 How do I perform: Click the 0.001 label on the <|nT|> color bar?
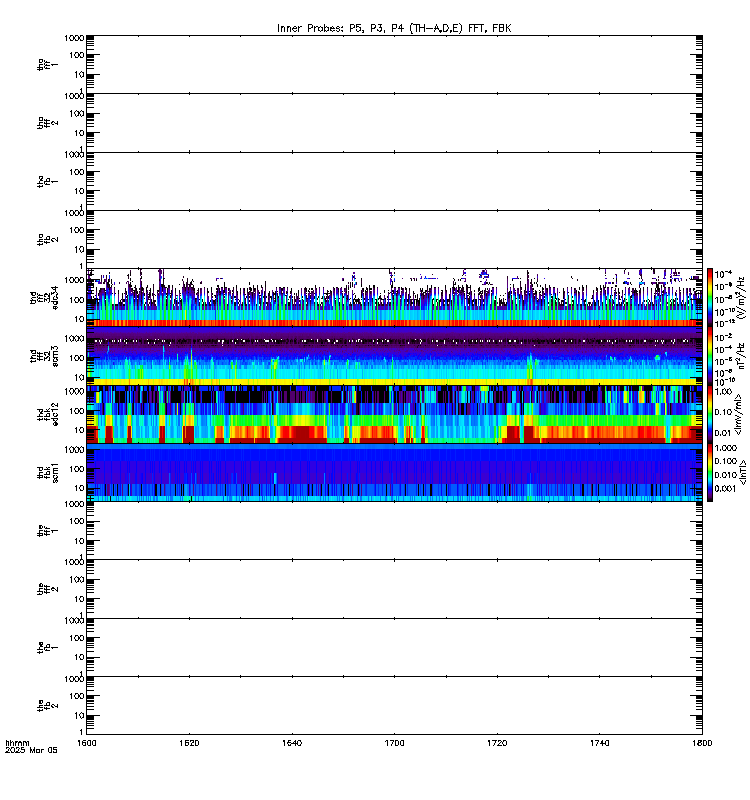click(x=726, y=489)
